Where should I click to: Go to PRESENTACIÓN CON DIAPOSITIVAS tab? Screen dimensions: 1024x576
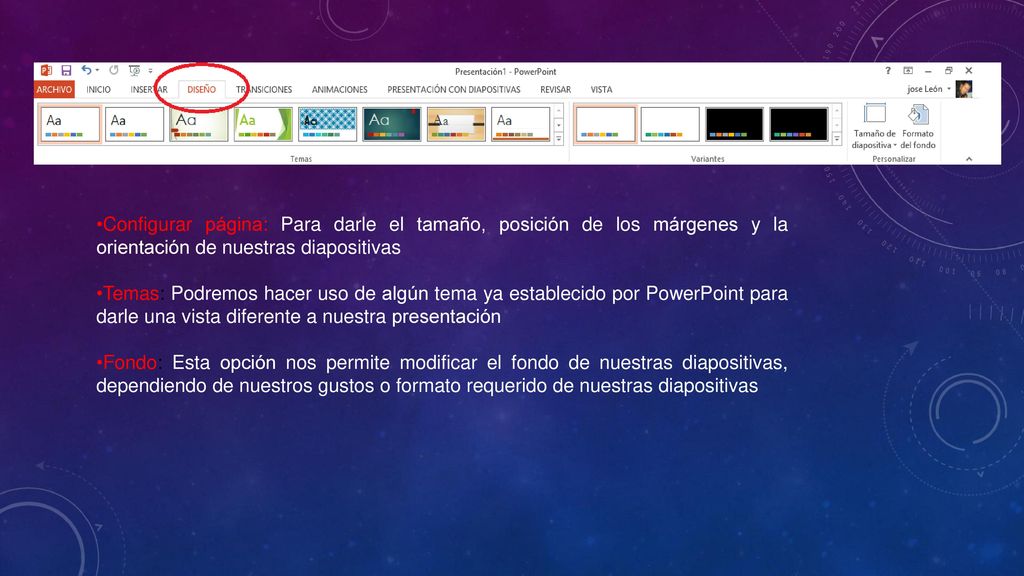tap(454, 89)
